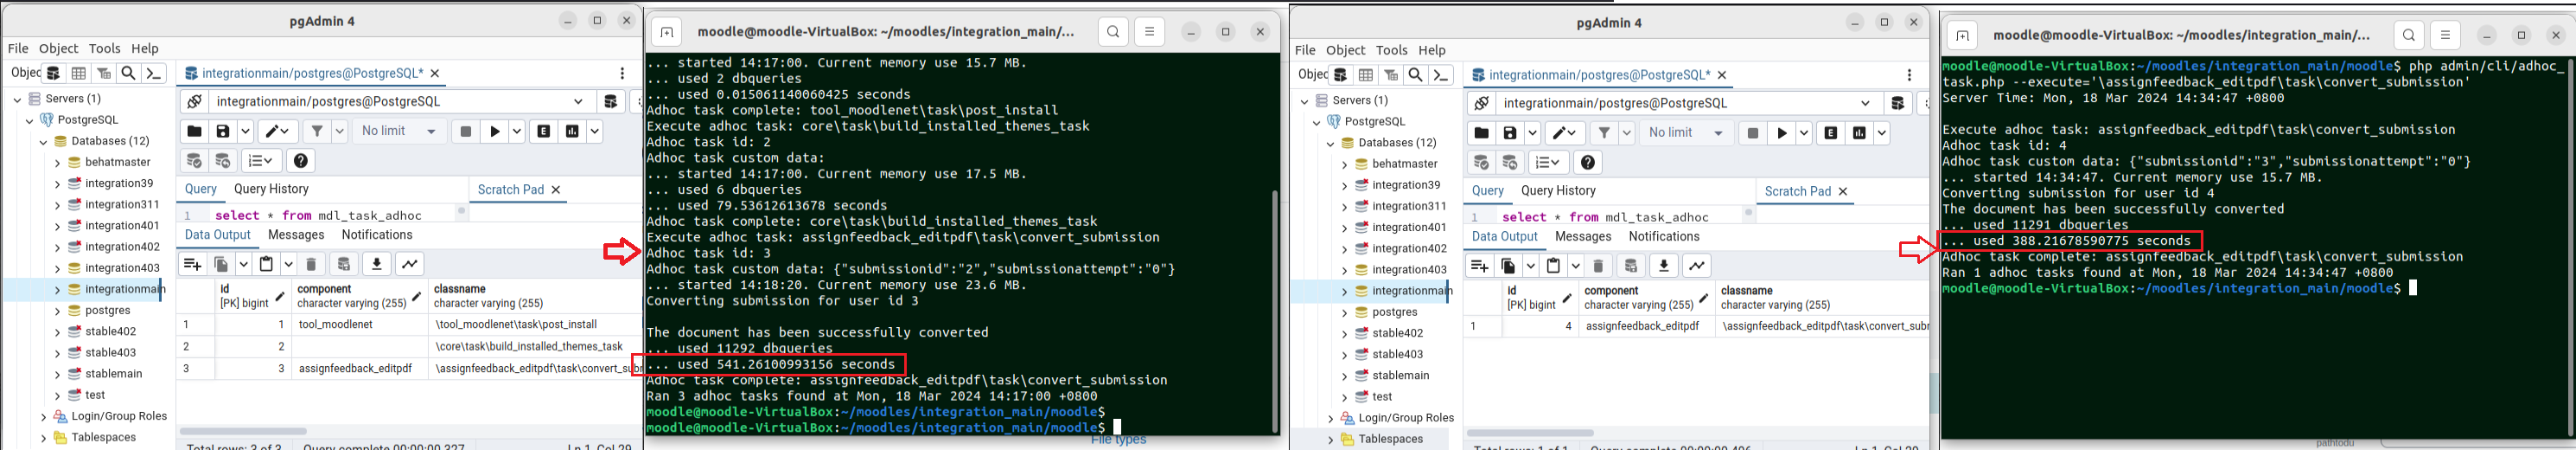Click Download results icon in left pgAdmin Data Output
2576x450 pixels.
[x=377, y=264]
